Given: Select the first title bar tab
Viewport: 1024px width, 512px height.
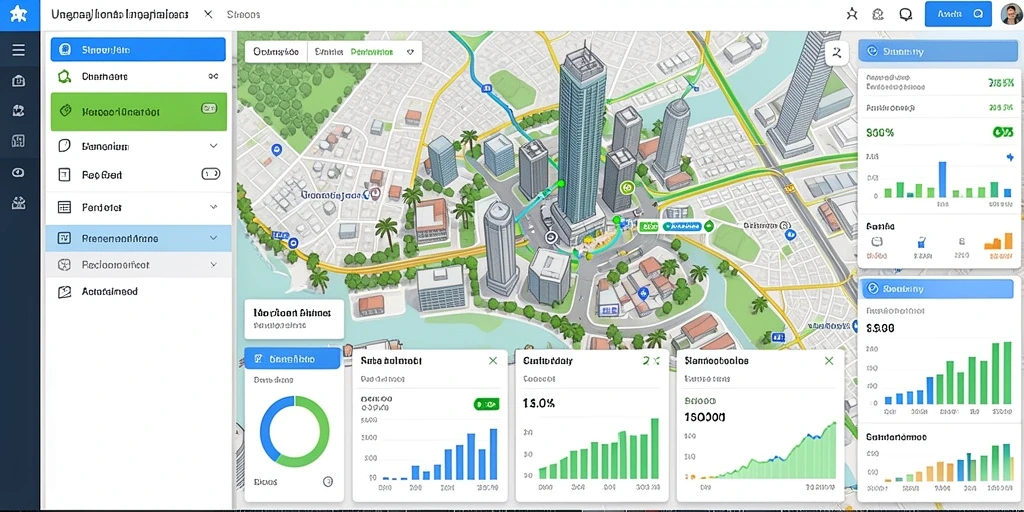Looking at the screenshot, I should click(120, 14).
